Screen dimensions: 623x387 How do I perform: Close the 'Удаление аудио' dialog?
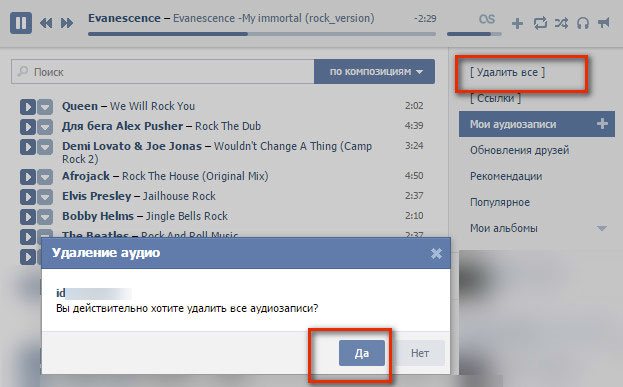[x=436, y=253]
